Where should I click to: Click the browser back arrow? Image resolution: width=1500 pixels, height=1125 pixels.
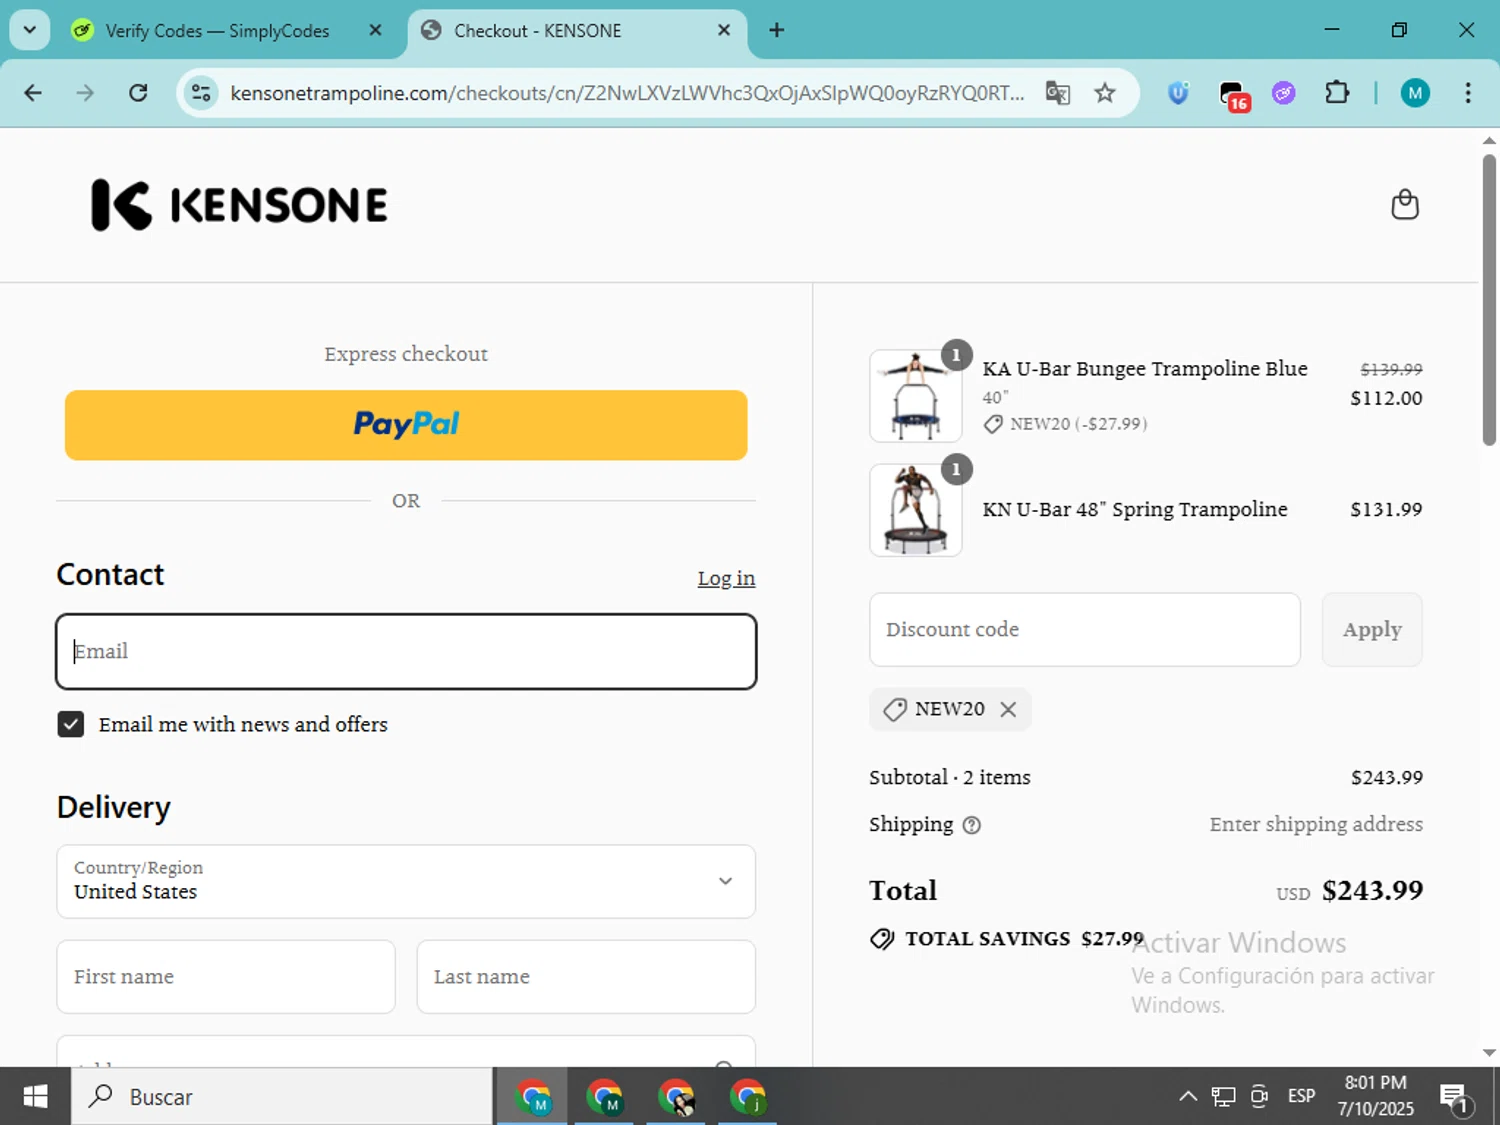pos(33,93)
